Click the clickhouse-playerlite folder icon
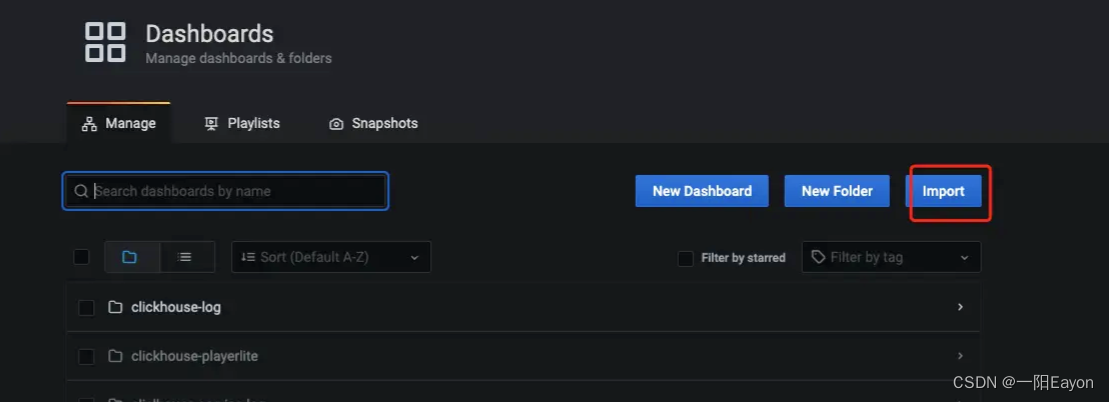The height and width of the screenshot is (402, 1109). point(115,356)
